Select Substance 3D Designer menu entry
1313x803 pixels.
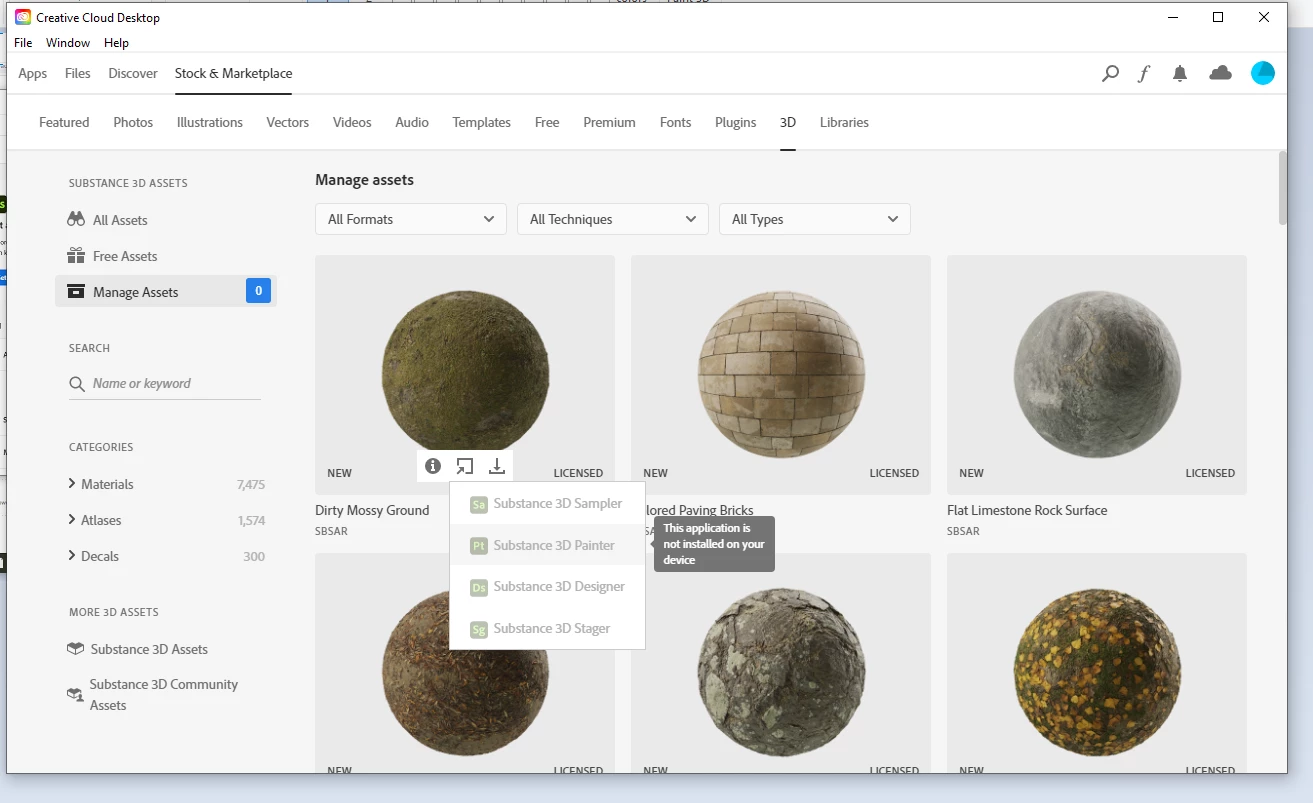click(x=547, y=587)
